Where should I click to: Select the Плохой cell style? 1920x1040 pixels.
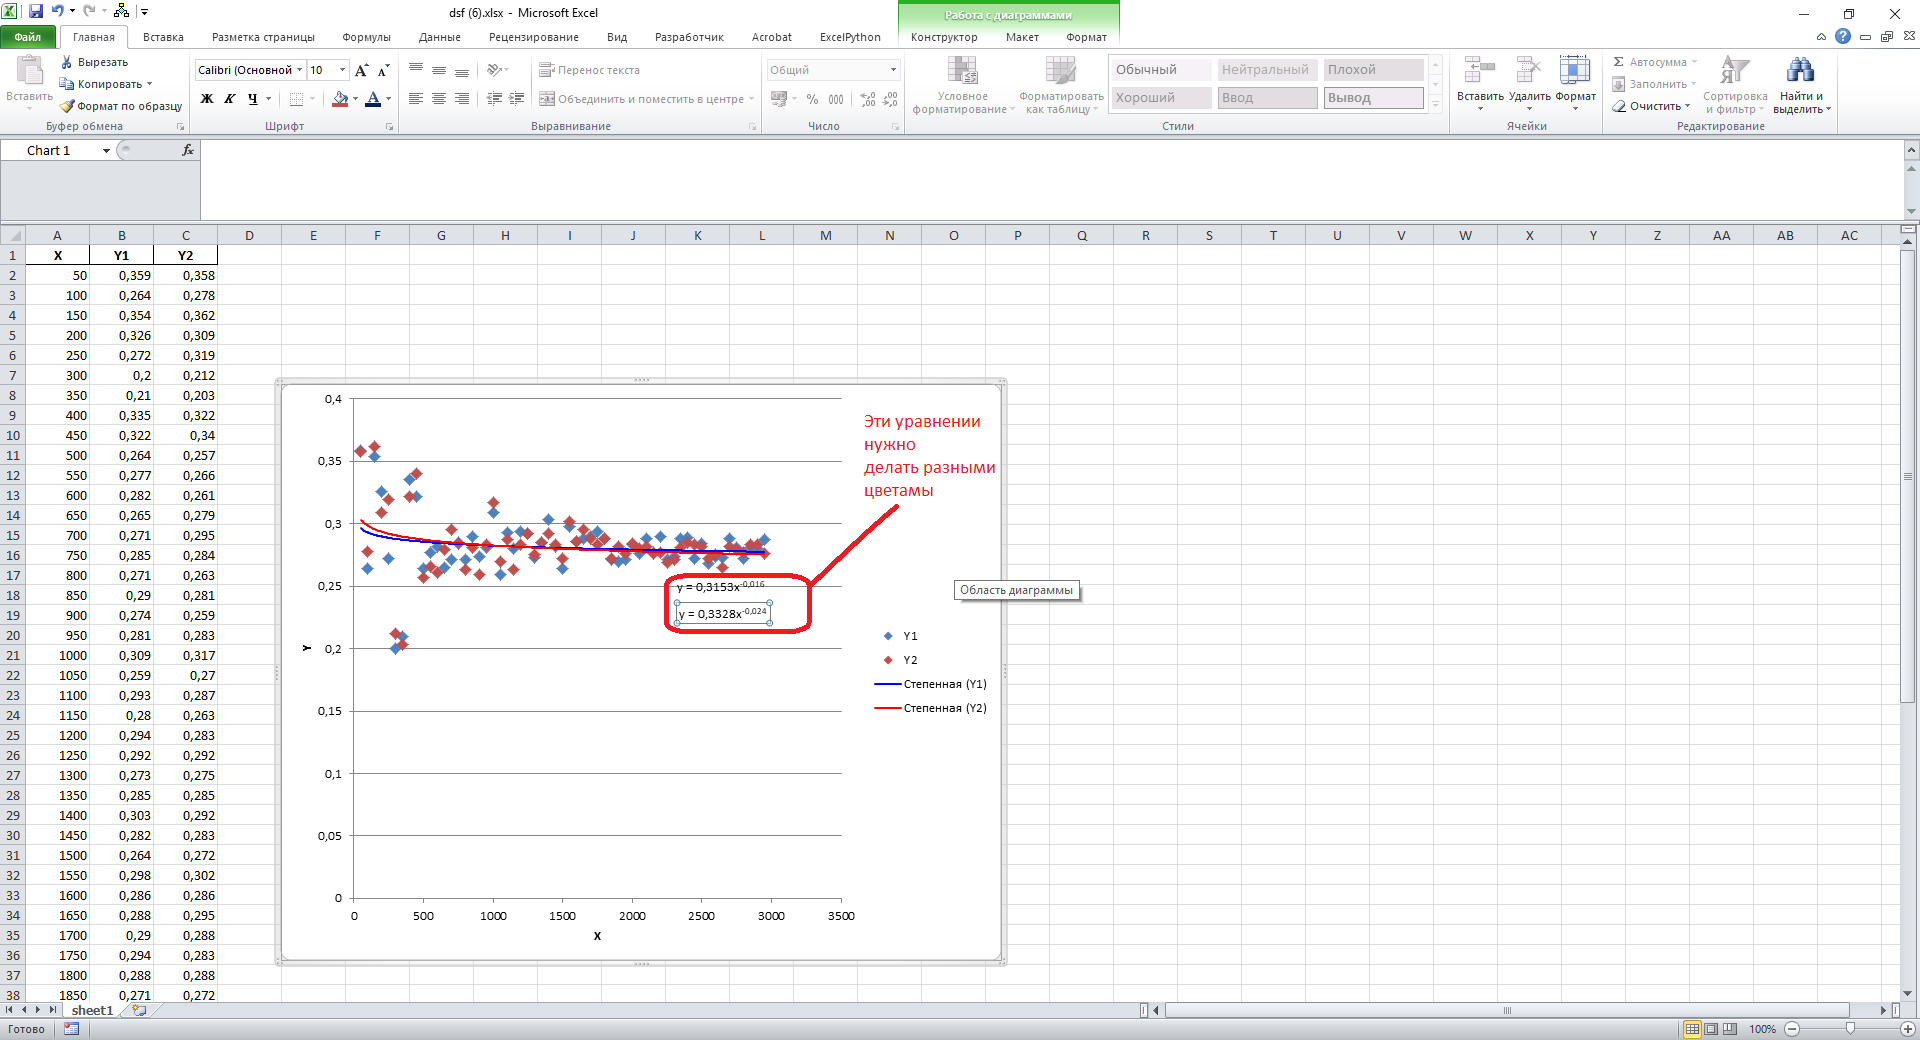point(1374,70)
